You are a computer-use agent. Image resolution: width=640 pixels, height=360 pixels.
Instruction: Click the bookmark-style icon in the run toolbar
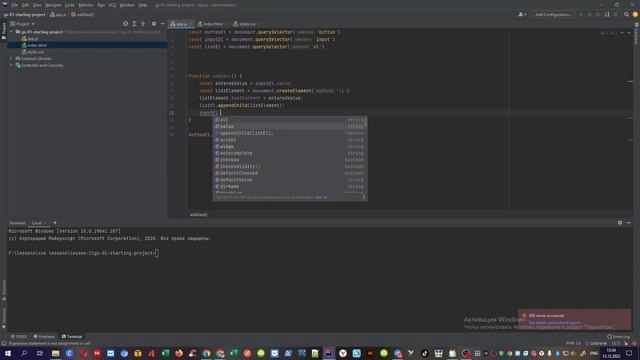pos(607,14)
